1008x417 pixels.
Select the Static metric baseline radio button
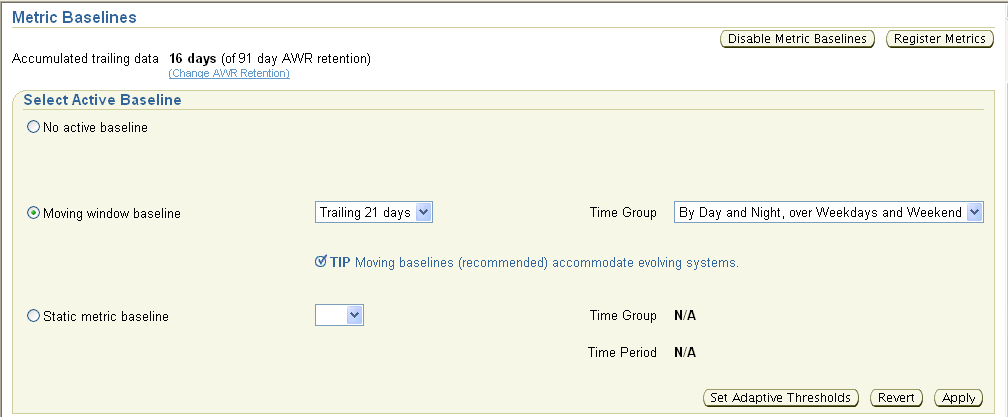34,316
